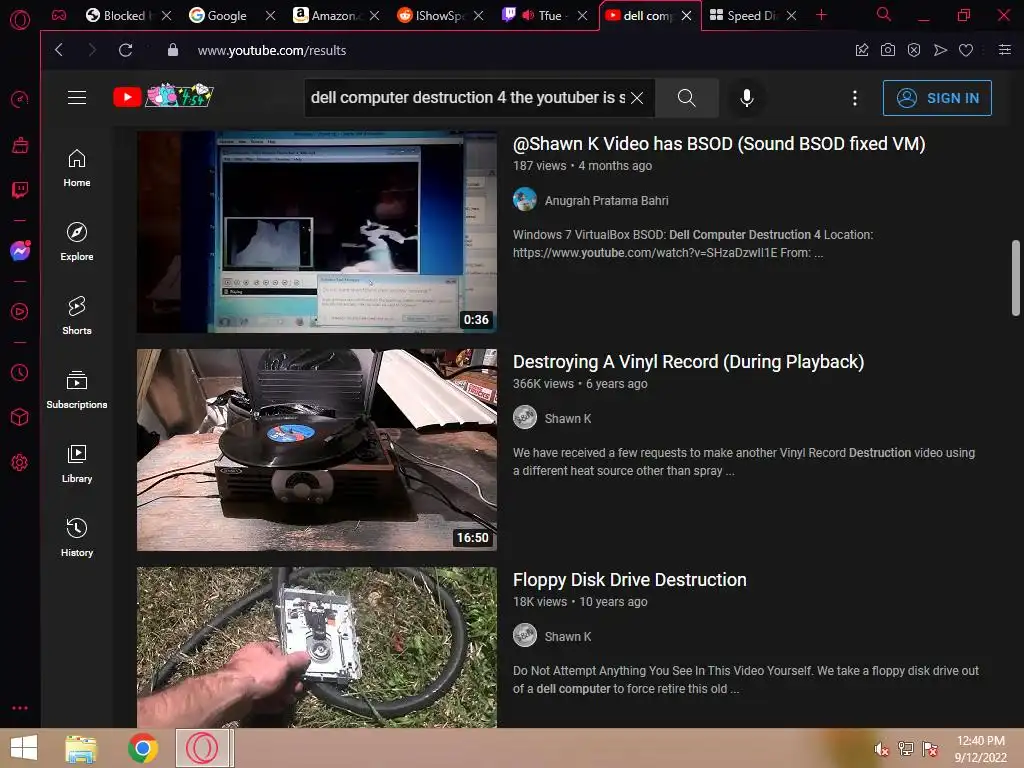Open the Player icon in Opera sidebar

point(20,312)
